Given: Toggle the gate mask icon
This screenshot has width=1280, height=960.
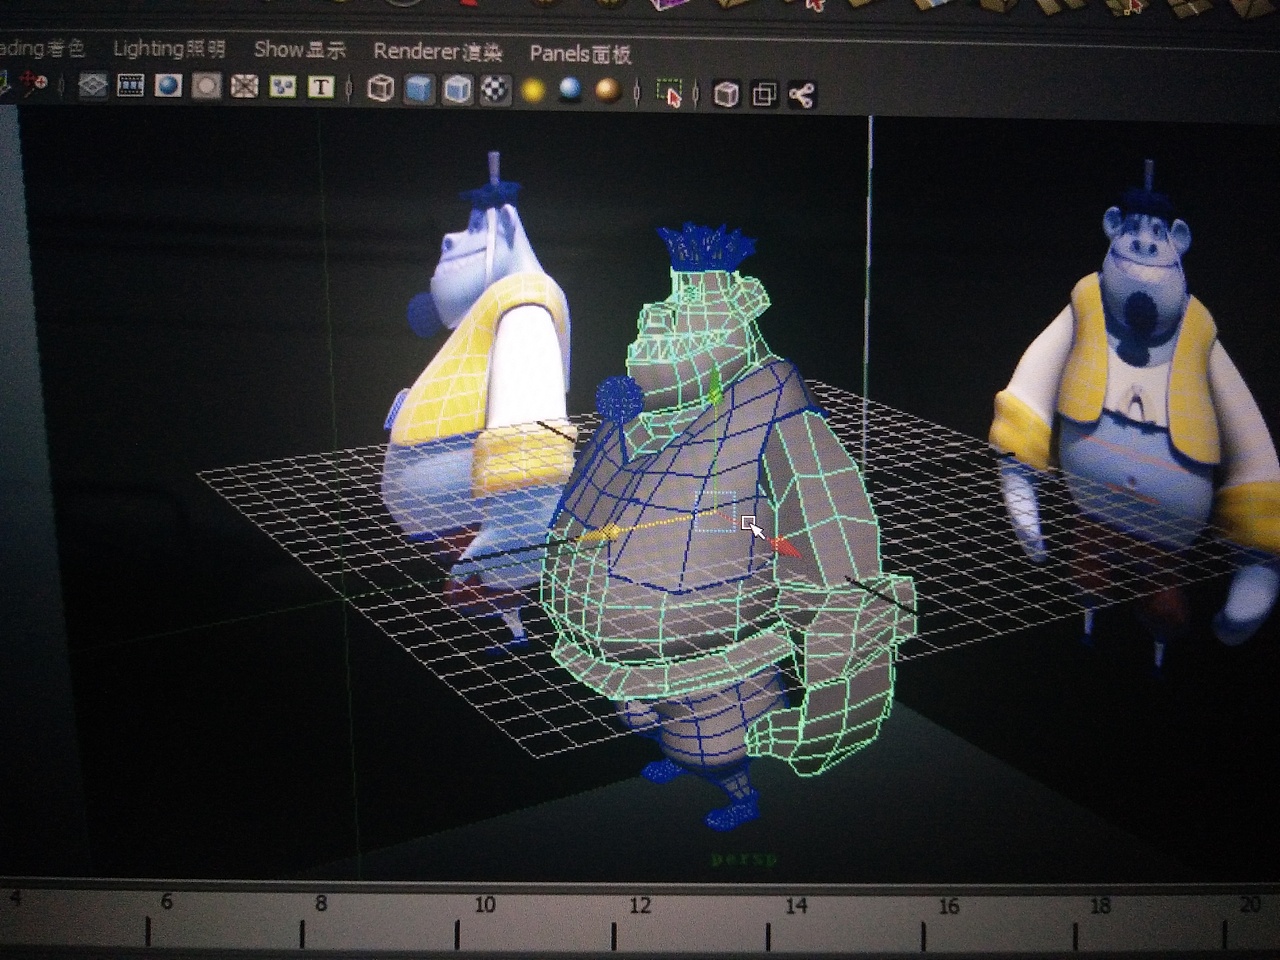Looking at the screenshot, I should [206, 87].
